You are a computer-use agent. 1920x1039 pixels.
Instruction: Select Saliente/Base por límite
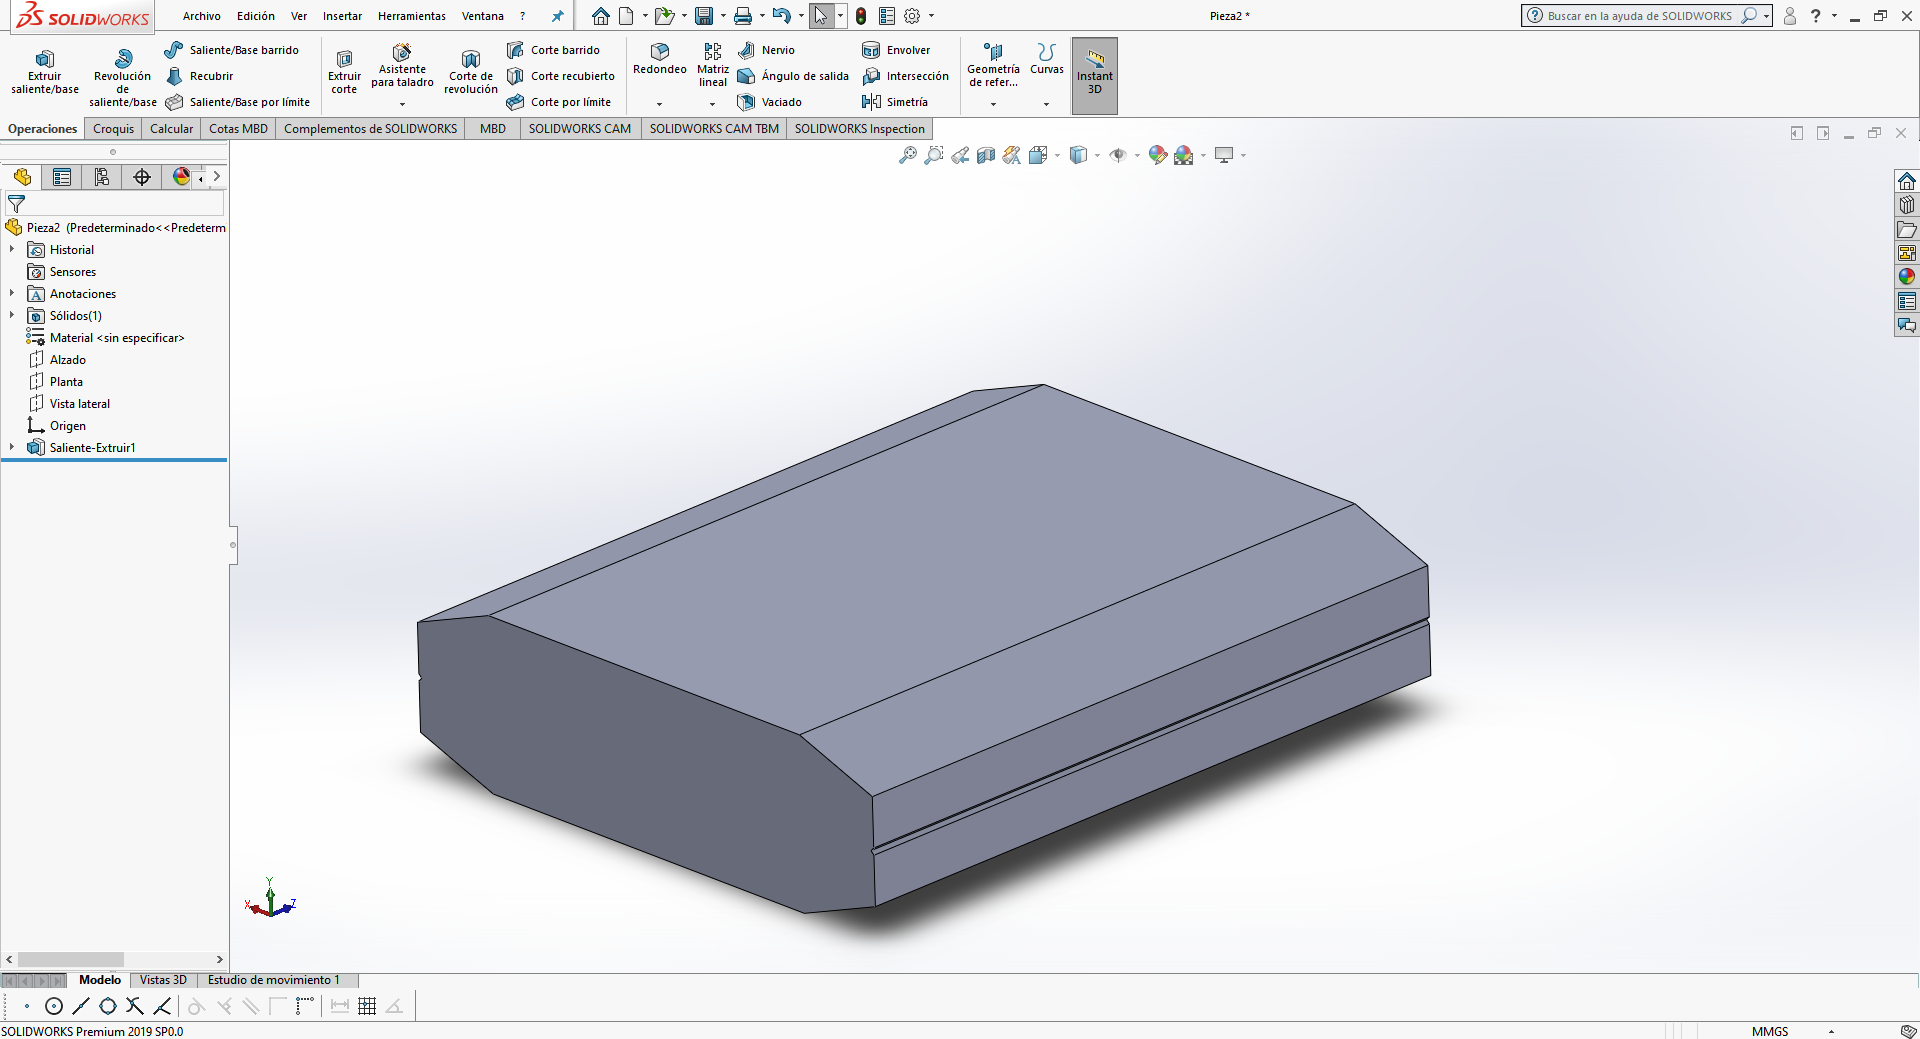[238, 102]
